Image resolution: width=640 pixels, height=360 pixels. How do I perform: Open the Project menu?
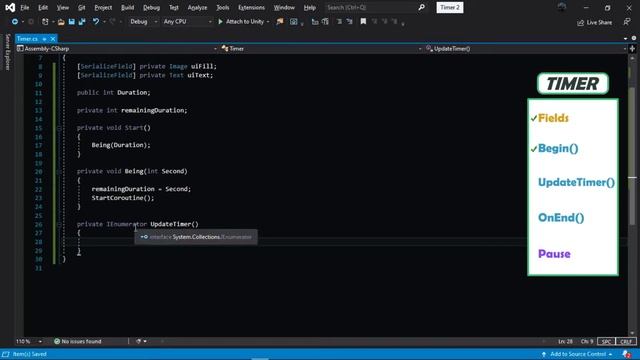[x=103, y=7]
